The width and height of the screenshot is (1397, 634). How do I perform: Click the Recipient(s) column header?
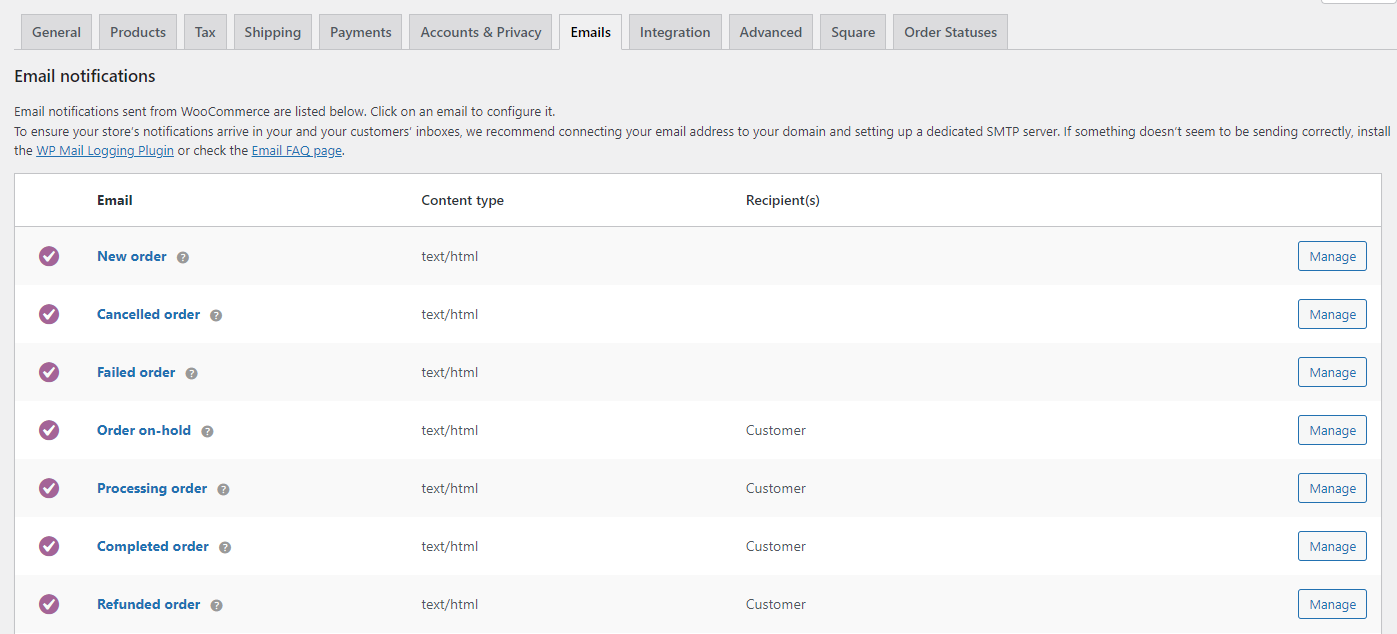[783, 200]
